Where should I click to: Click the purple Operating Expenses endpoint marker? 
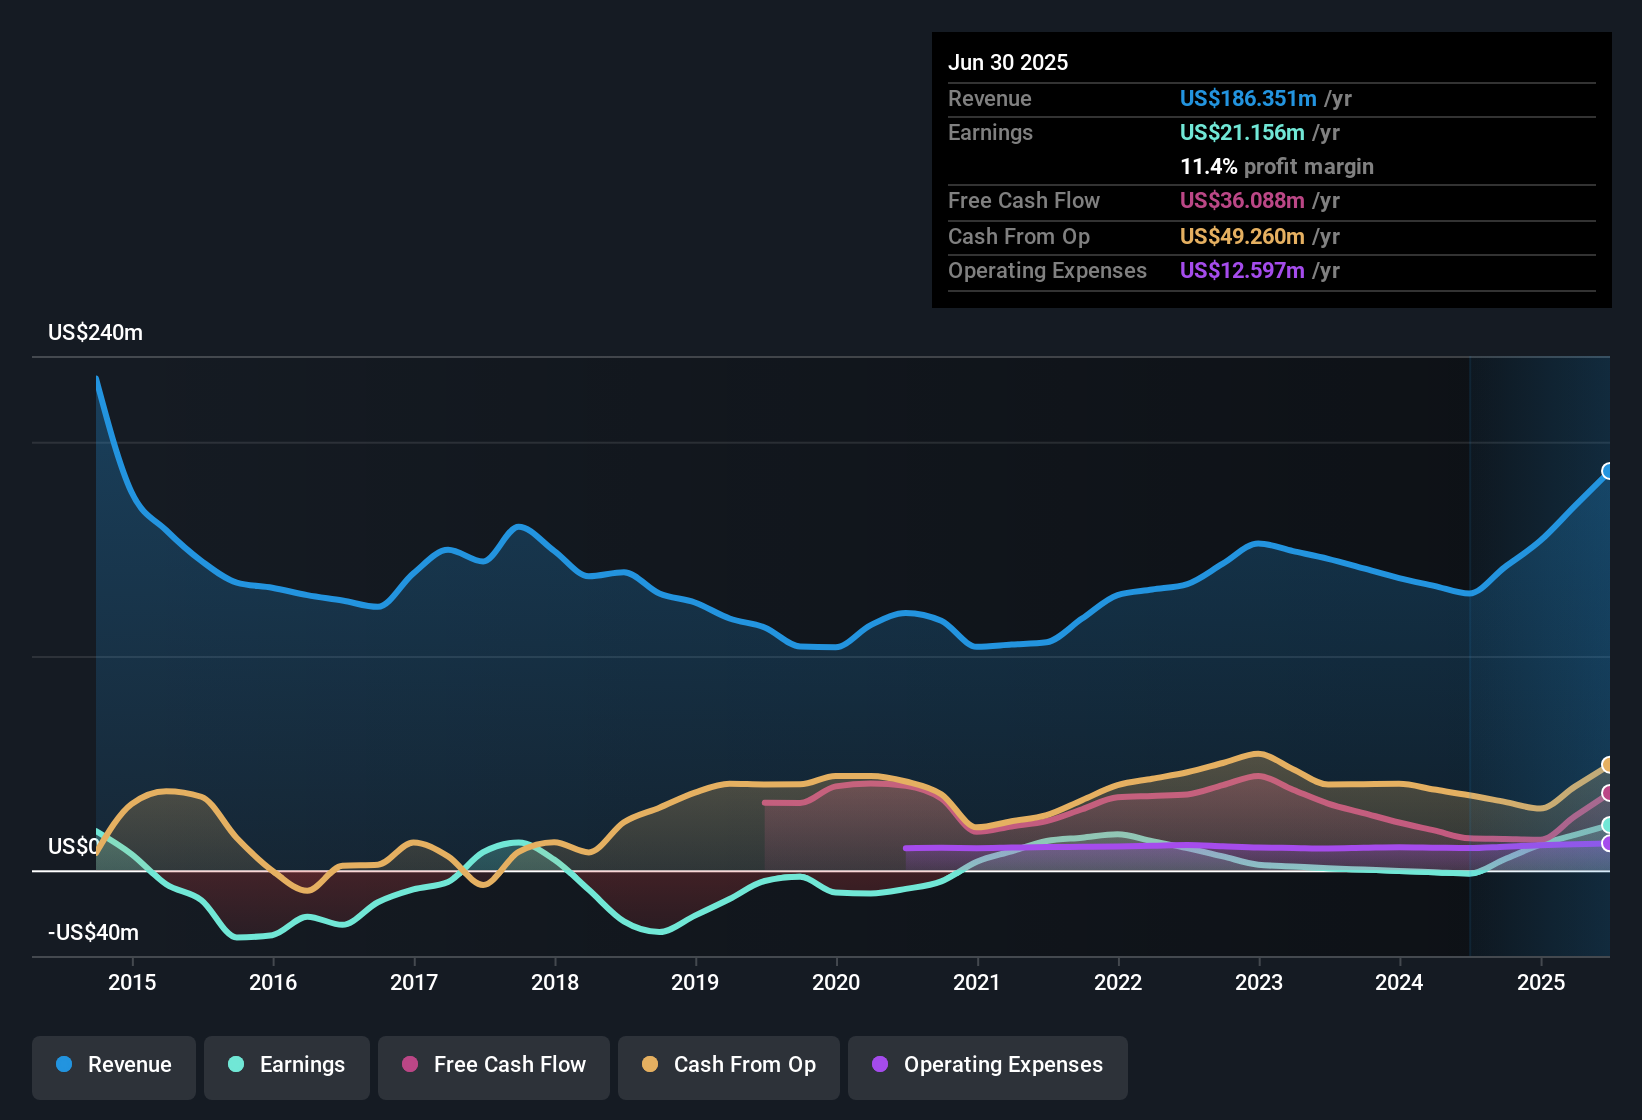point(1607,843)
